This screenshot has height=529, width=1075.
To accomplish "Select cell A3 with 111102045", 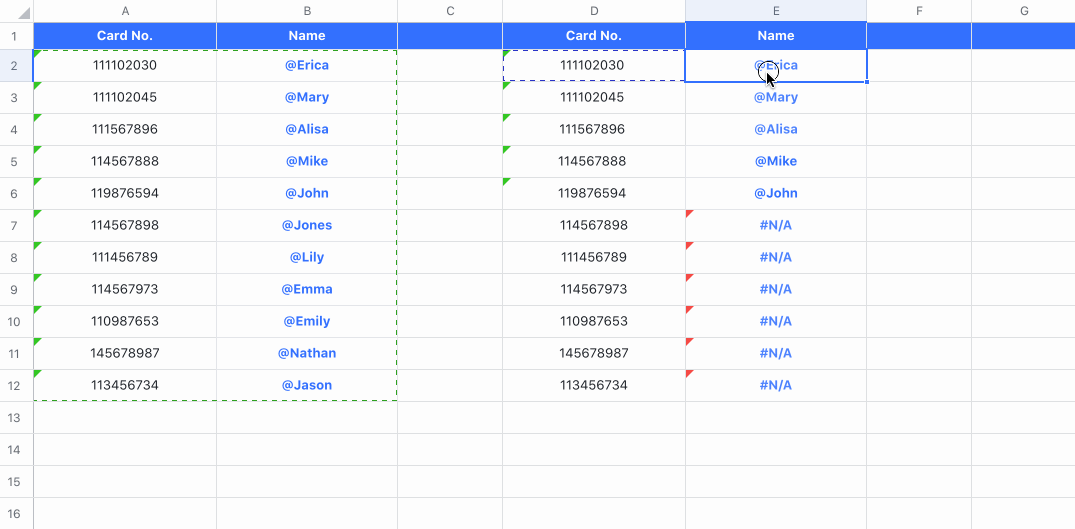I will click(125, 97).
